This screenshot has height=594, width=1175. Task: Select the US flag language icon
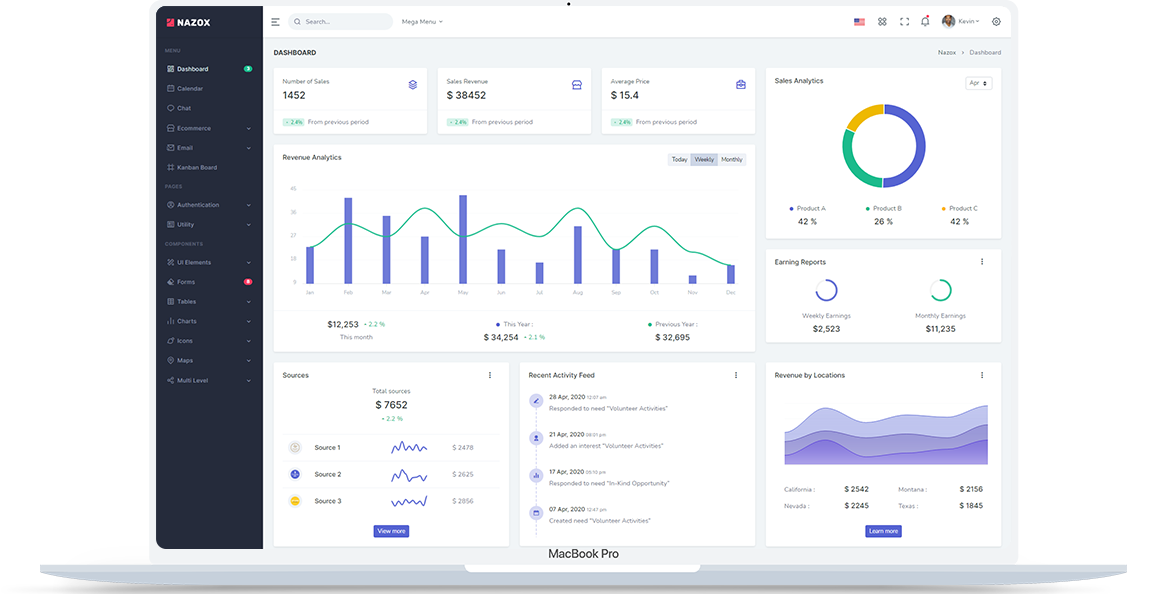[x=859, y=21]
